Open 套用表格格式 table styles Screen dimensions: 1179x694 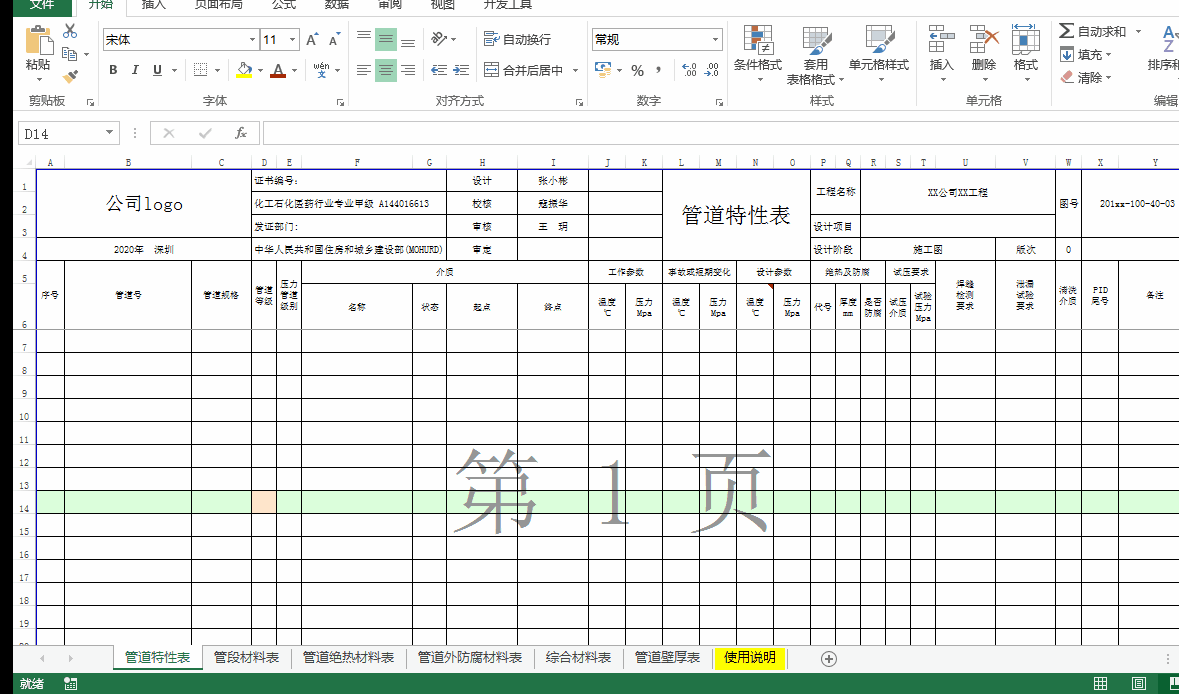pyautogui.click(x=815, y=54)
